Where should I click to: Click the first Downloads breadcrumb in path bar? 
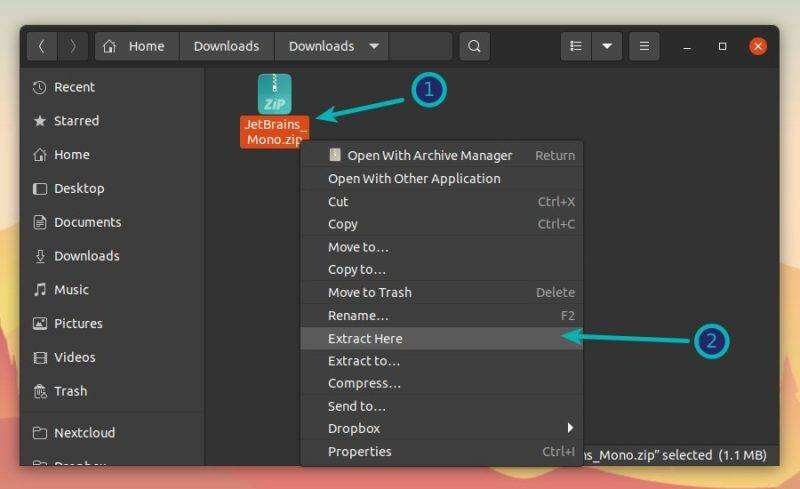227,46
